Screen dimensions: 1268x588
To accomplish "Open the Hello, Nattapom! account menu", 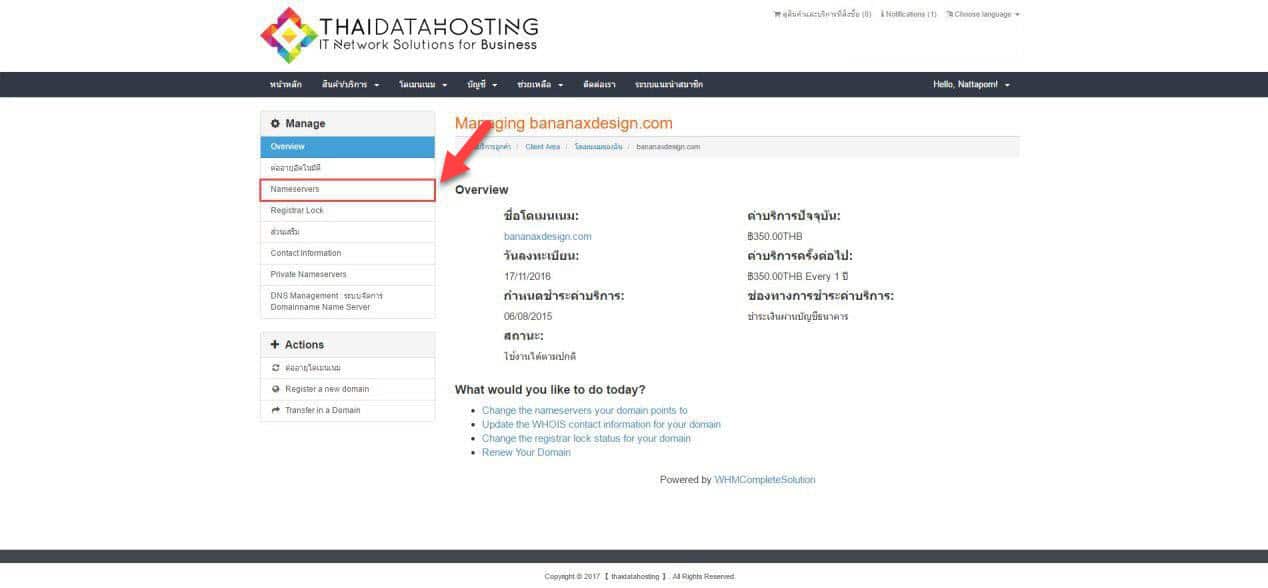I will pyautogui.click(x=971, y=85).
